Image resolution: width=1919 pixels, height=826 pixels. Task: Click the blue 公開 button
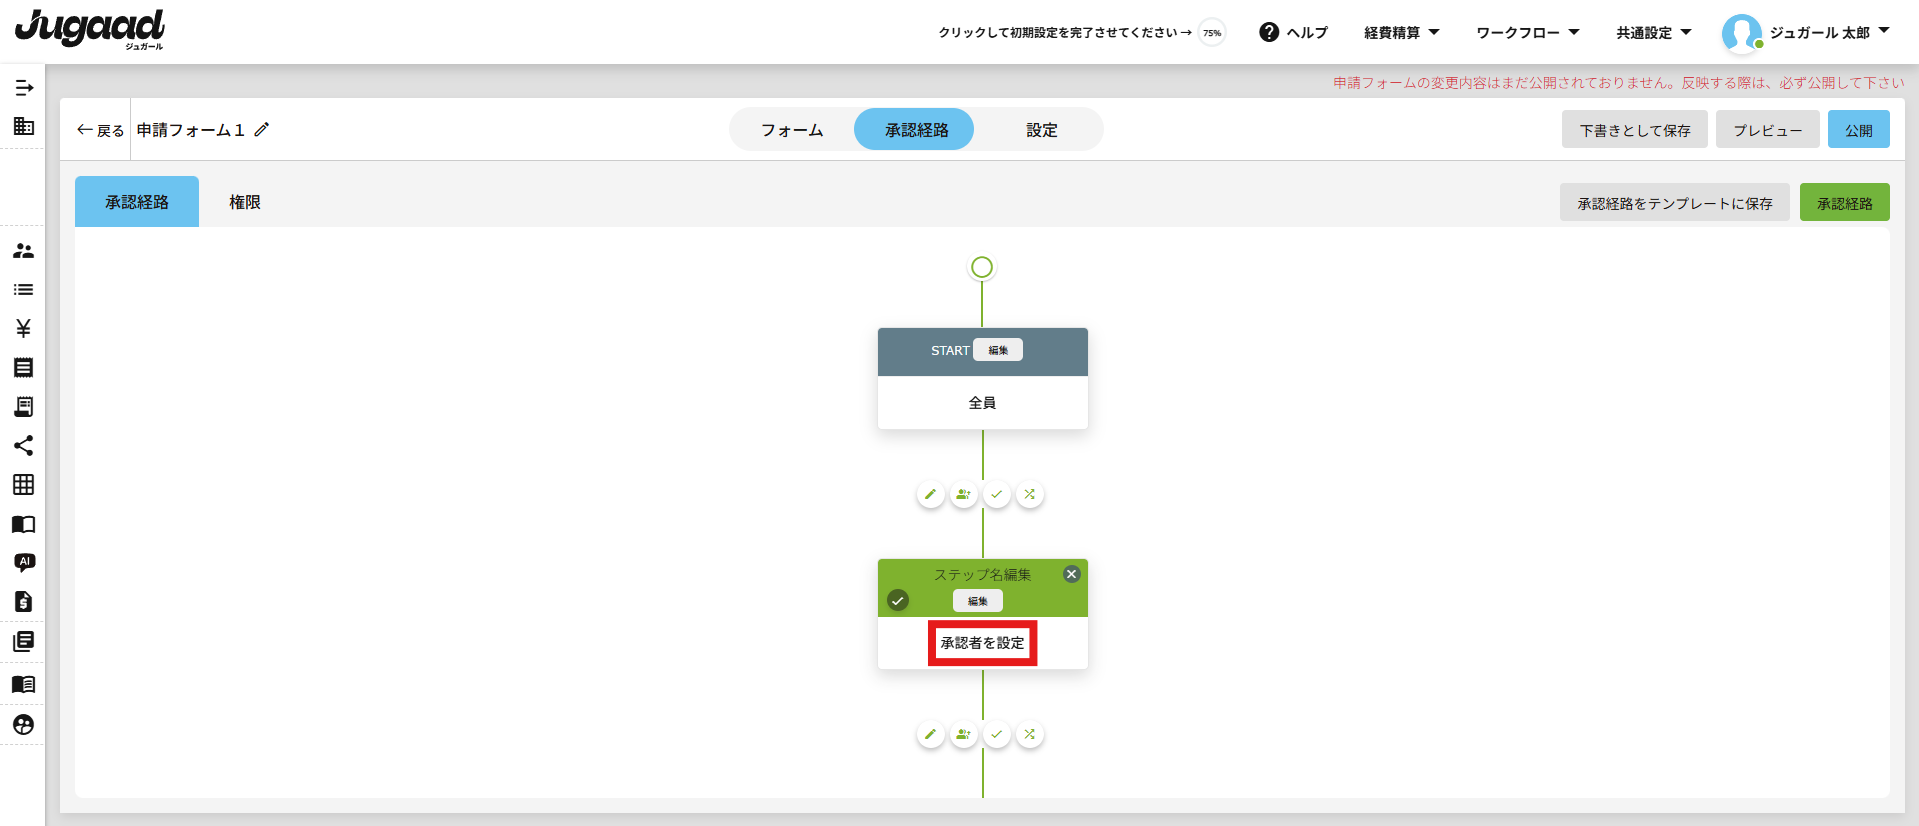click(x=1858, y=130)
